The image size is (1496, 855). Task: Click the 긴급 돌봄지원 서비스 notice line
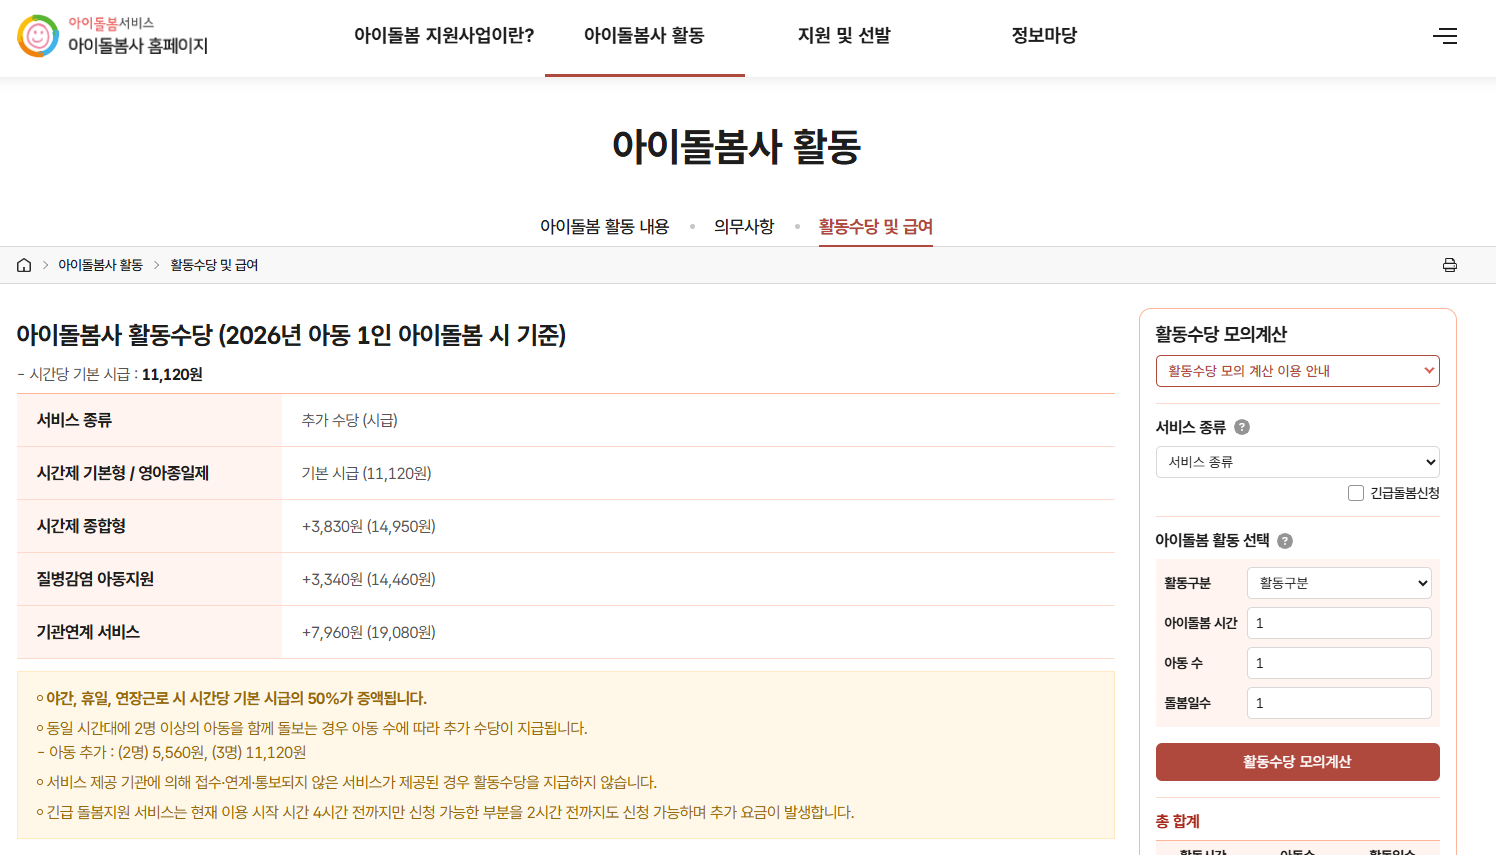[445, 812]
